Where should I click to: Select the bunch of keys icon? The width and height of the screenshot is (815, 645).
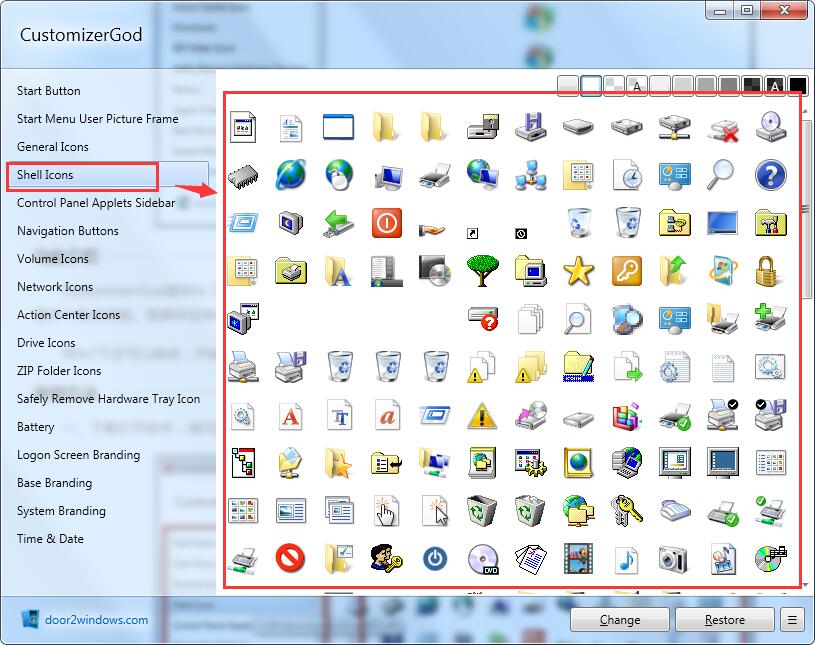tap(626, 510)
